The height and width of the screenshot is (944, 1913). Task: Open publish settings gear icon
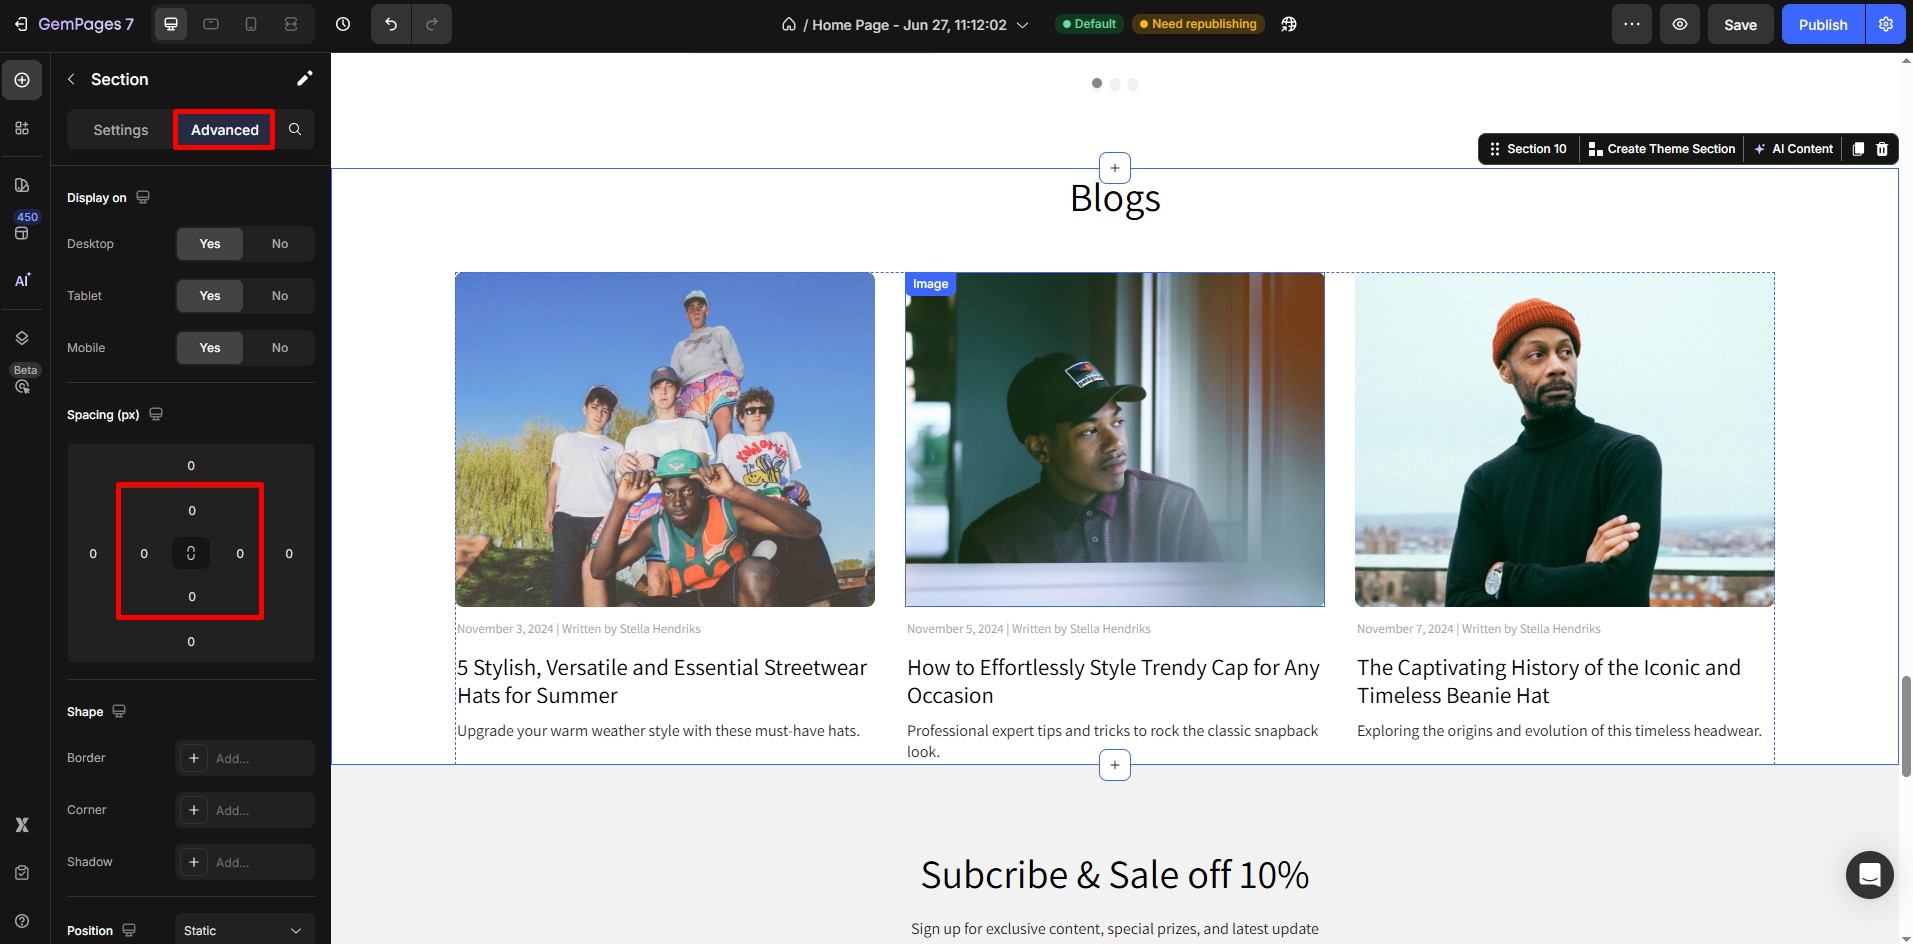pos(1886,24)
